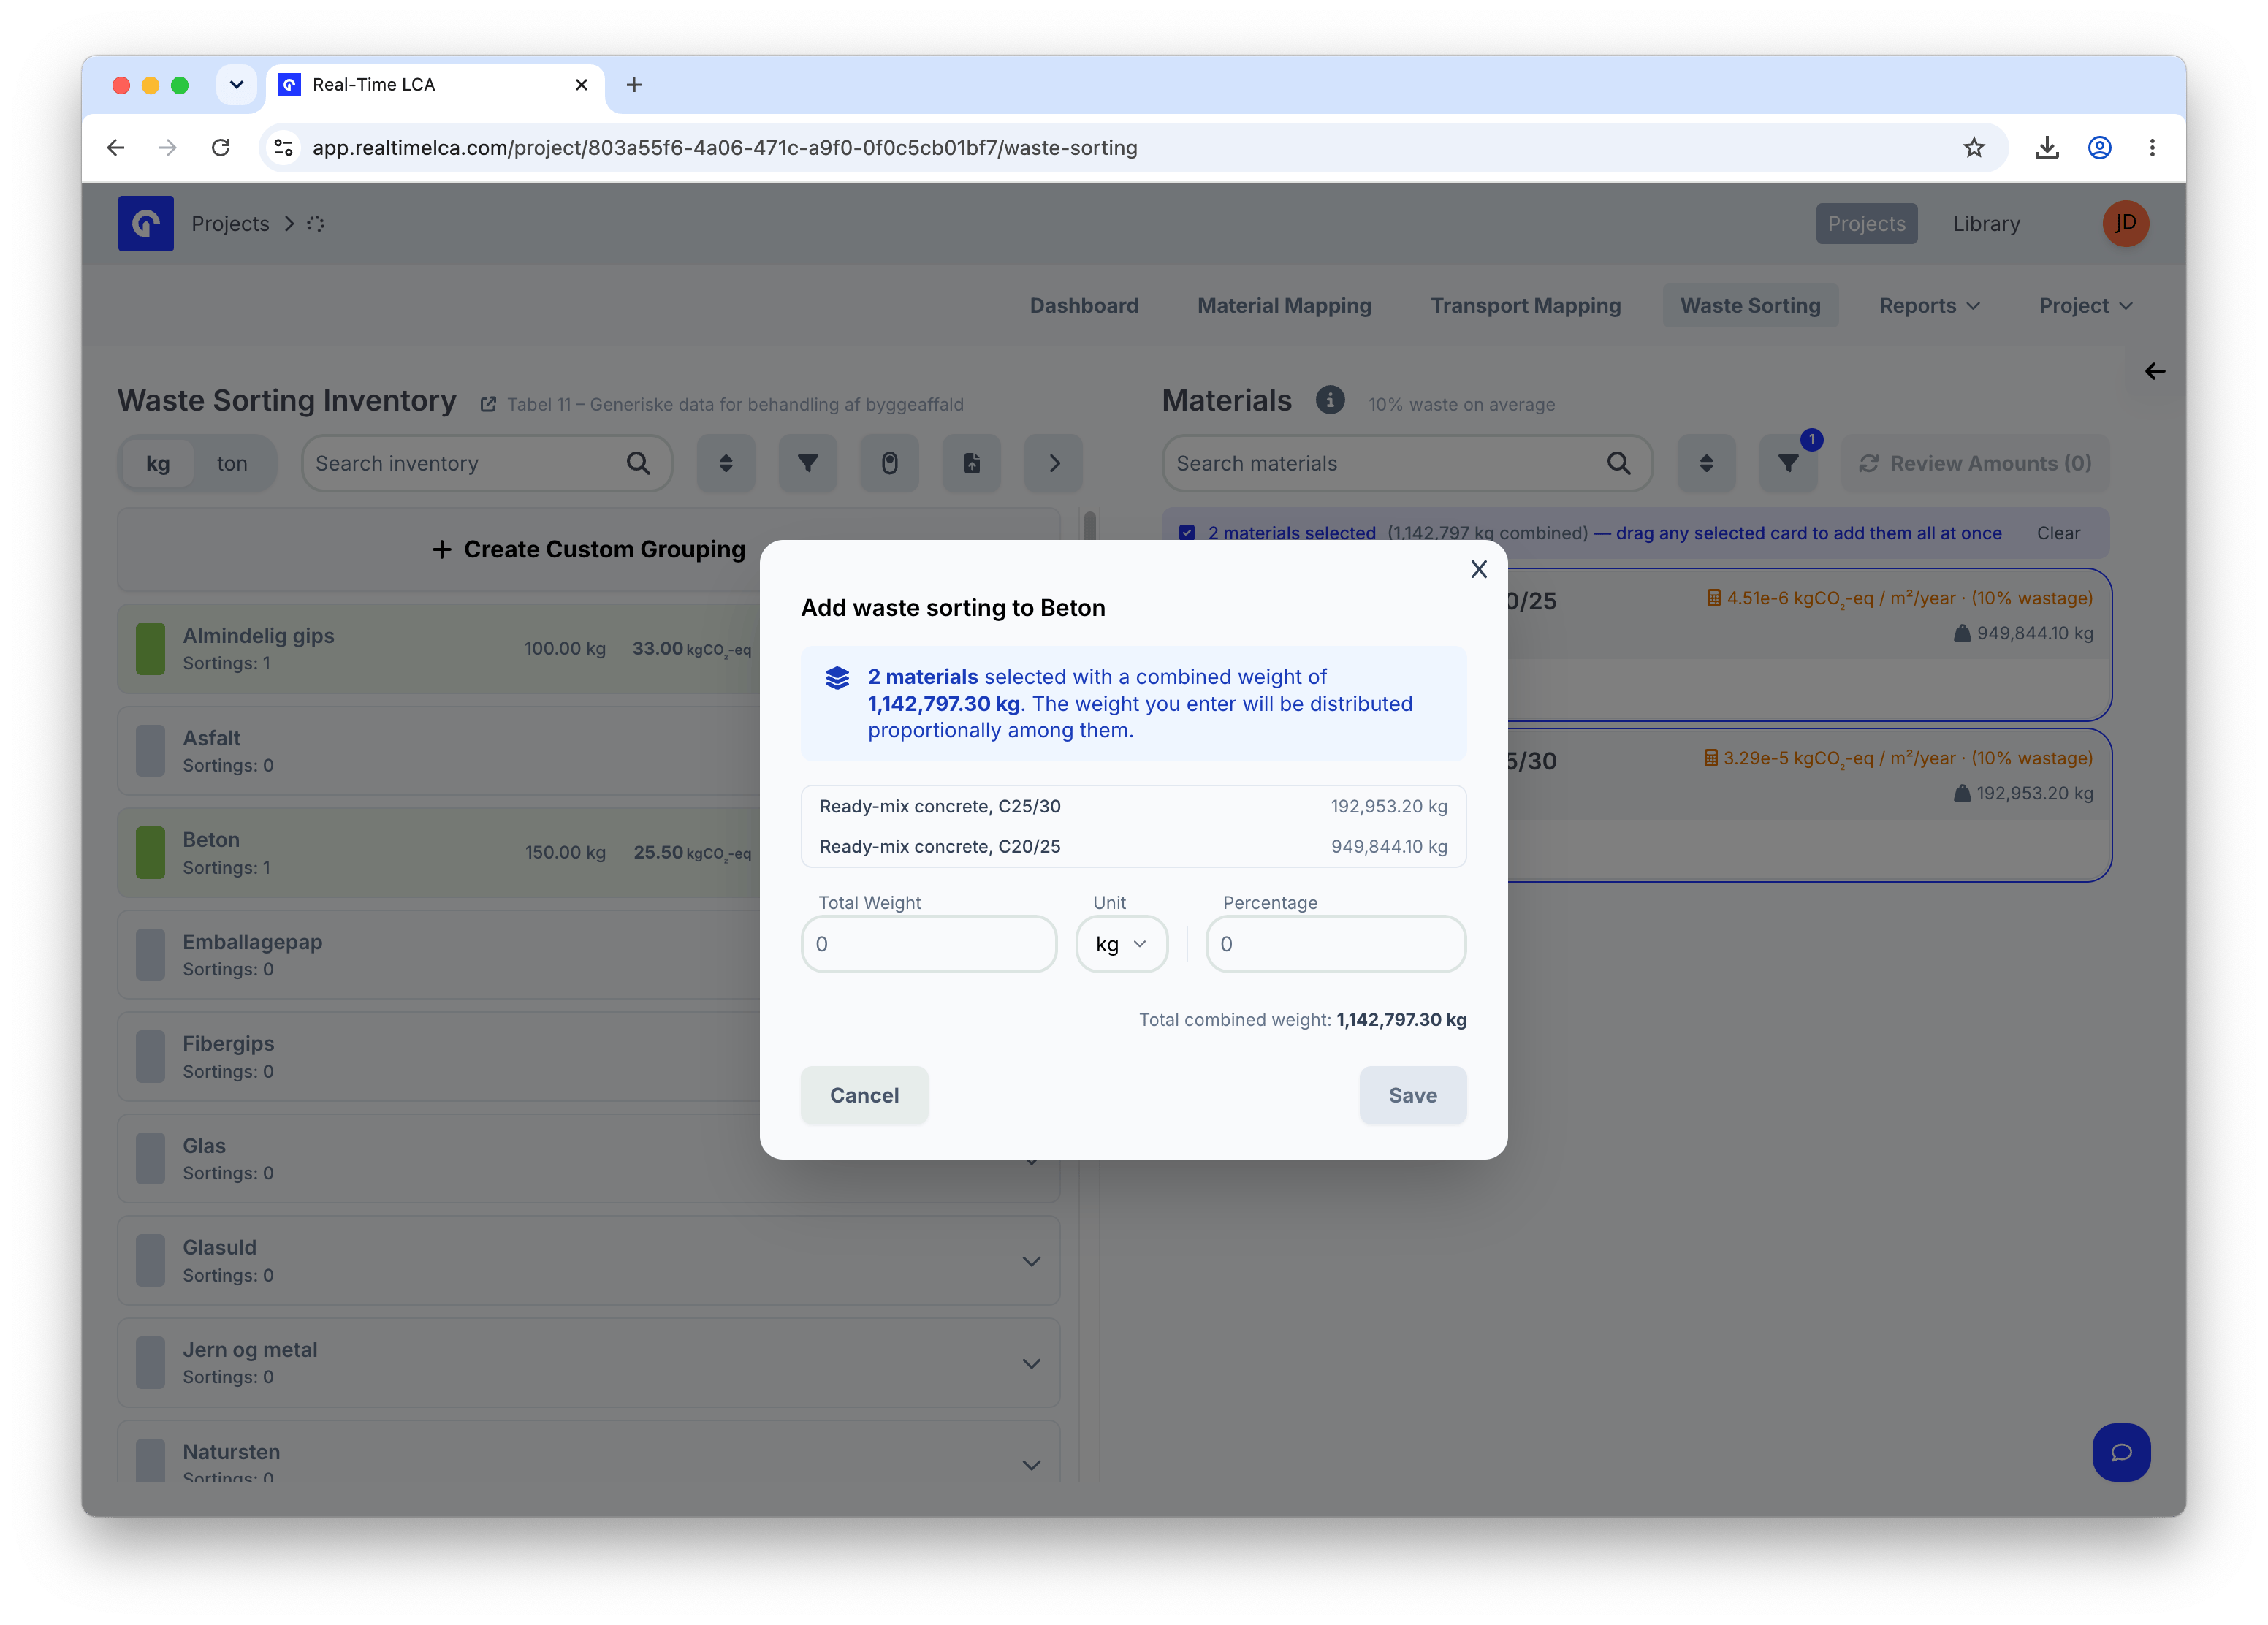Clear the selected materials
2268x1625 pixels.
click(x=2058, y=533)
